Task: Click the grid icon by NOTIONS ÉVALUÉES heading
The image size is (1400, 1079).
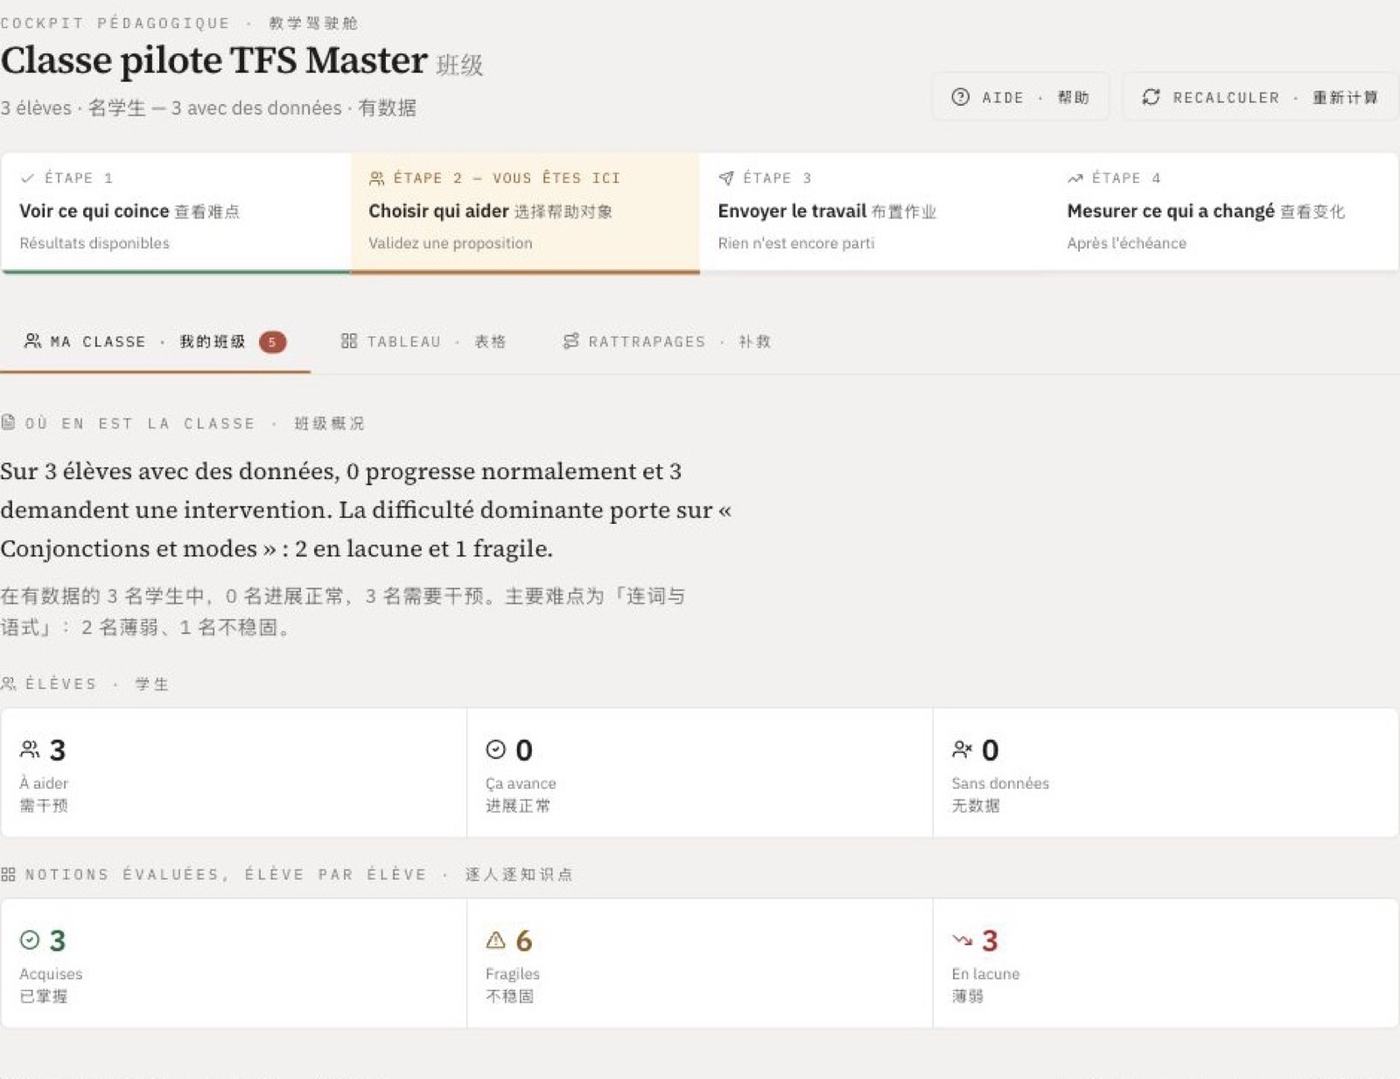Action: click(8, 874)
